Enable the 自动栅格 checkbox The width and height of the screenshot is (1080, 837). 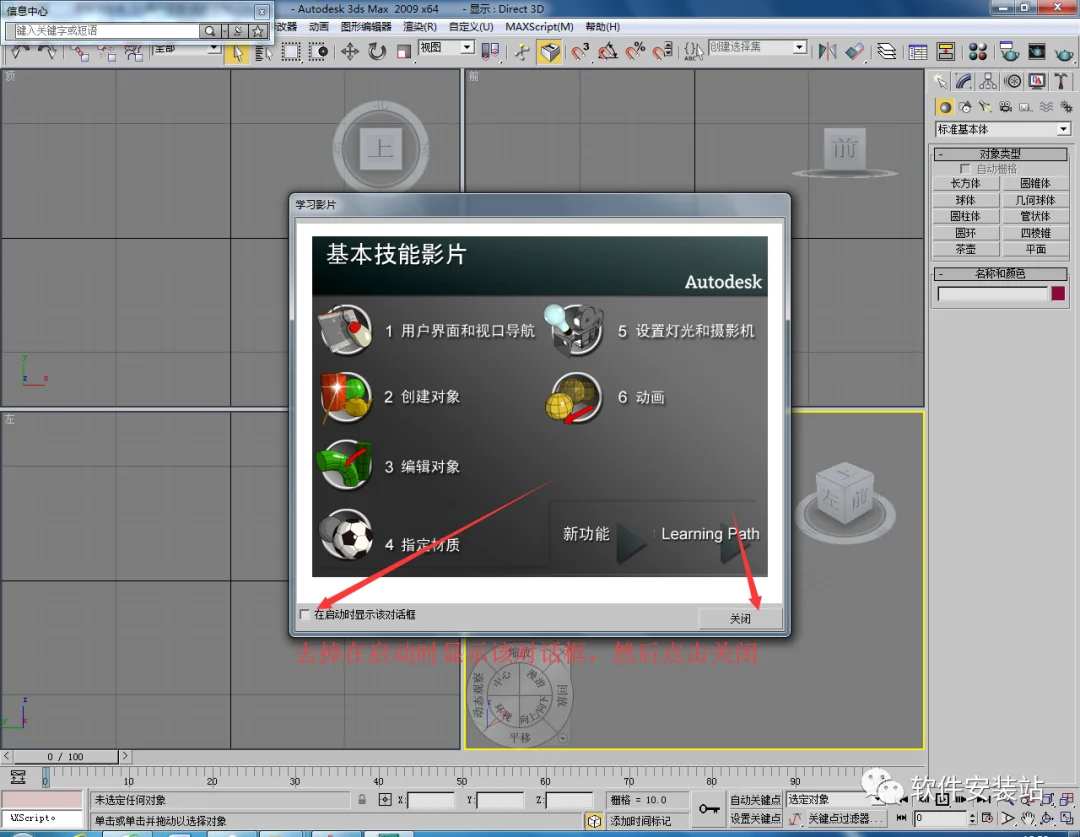(x=965, y=169)
